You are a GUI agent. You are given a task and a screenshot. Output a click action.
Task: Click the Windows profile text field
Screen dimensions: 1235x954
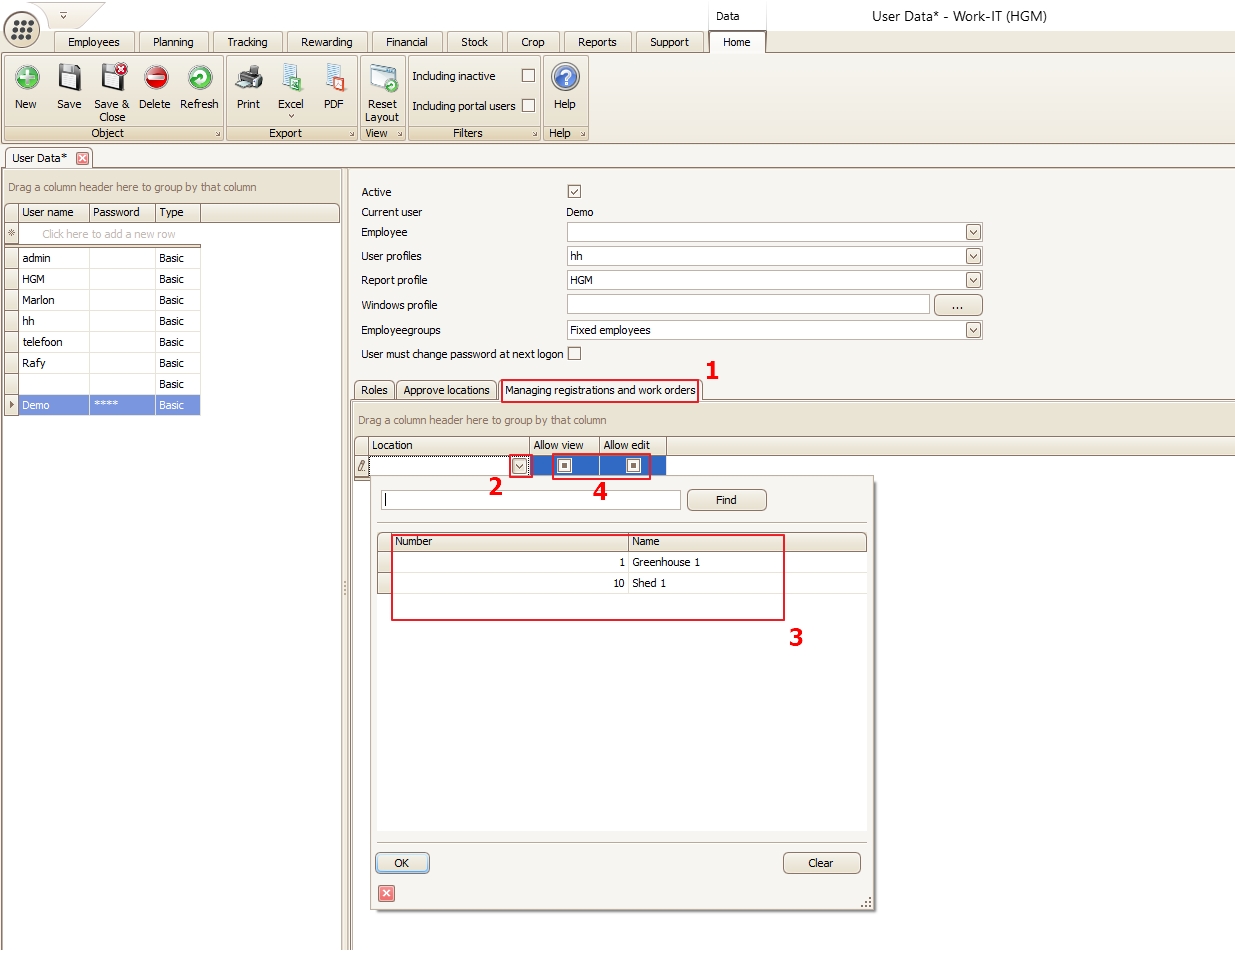(748, 305)
